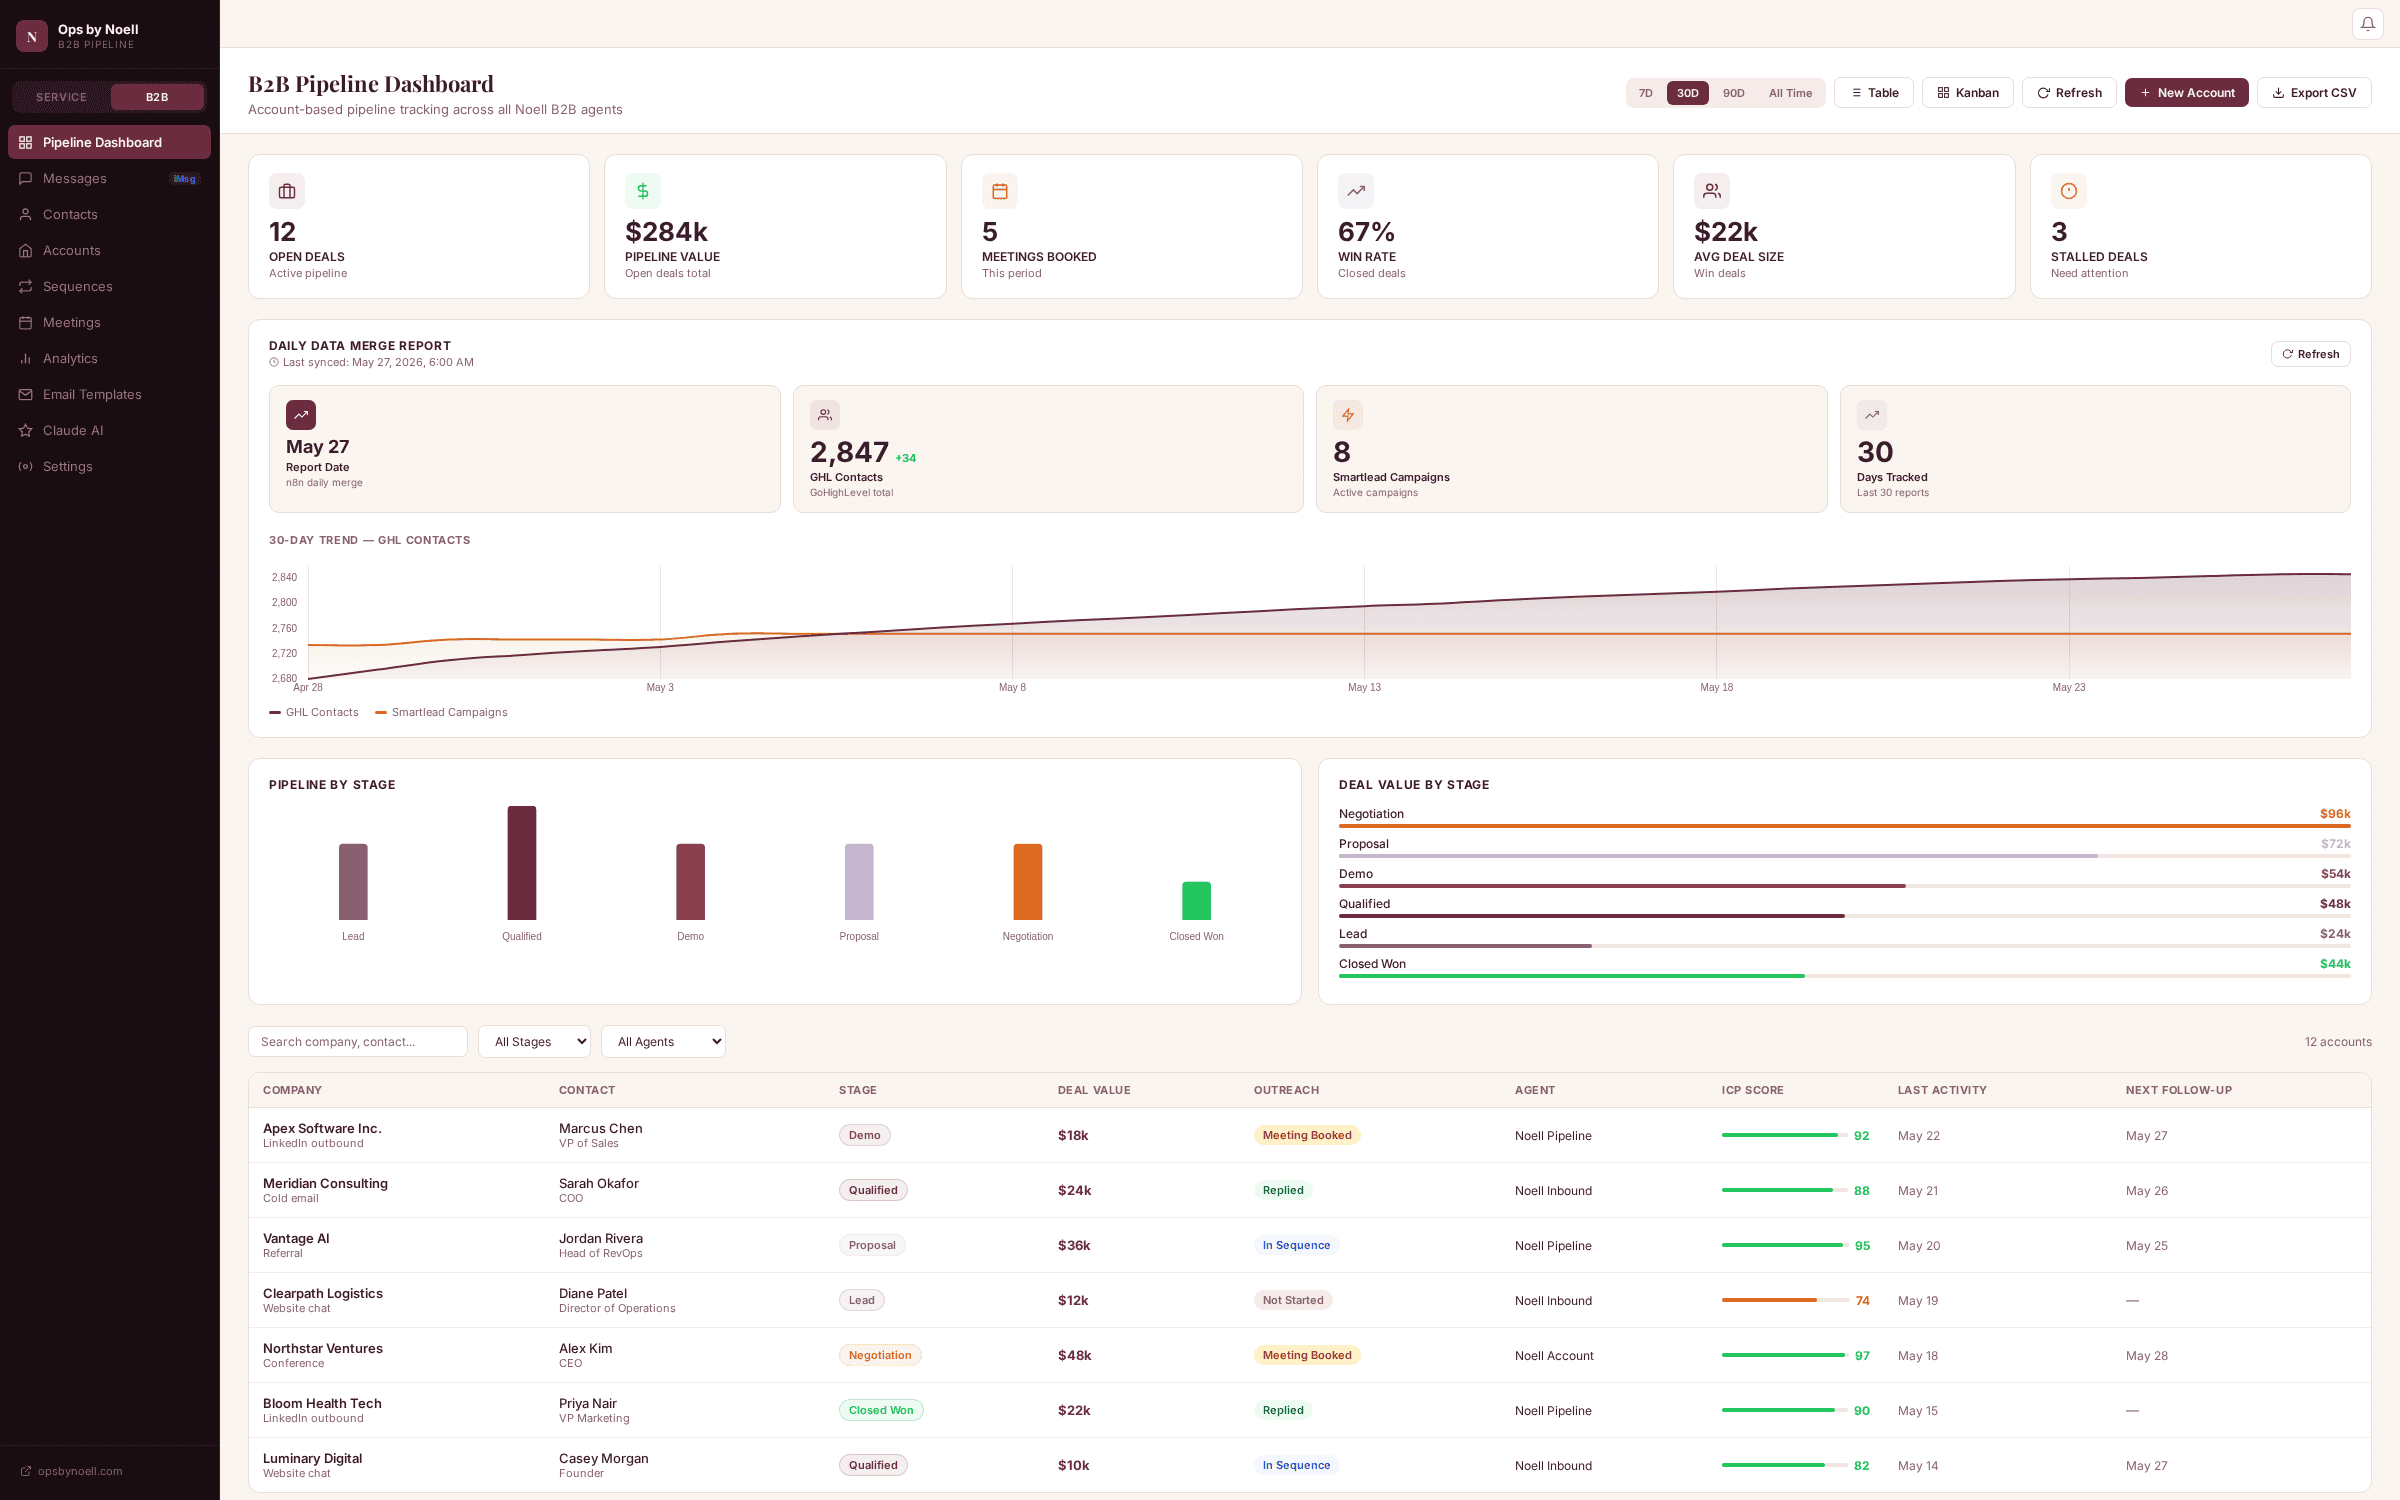
Task: Switch to B2B mode
Action: [x=157, y=97]
